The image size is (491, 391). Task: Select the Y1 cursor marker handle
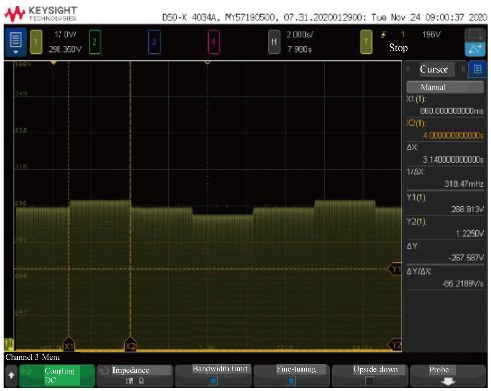pos(395,269)
